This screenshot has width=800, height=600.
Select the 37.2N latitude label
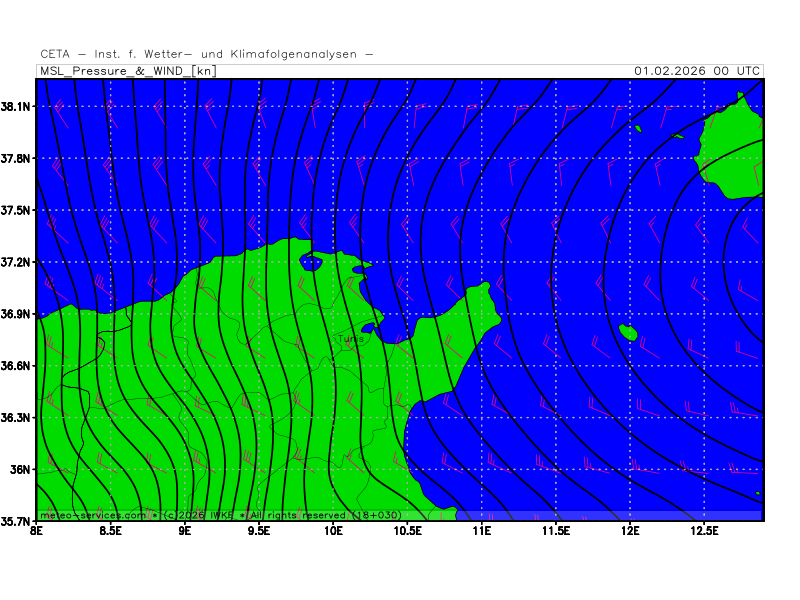[19, 262]
